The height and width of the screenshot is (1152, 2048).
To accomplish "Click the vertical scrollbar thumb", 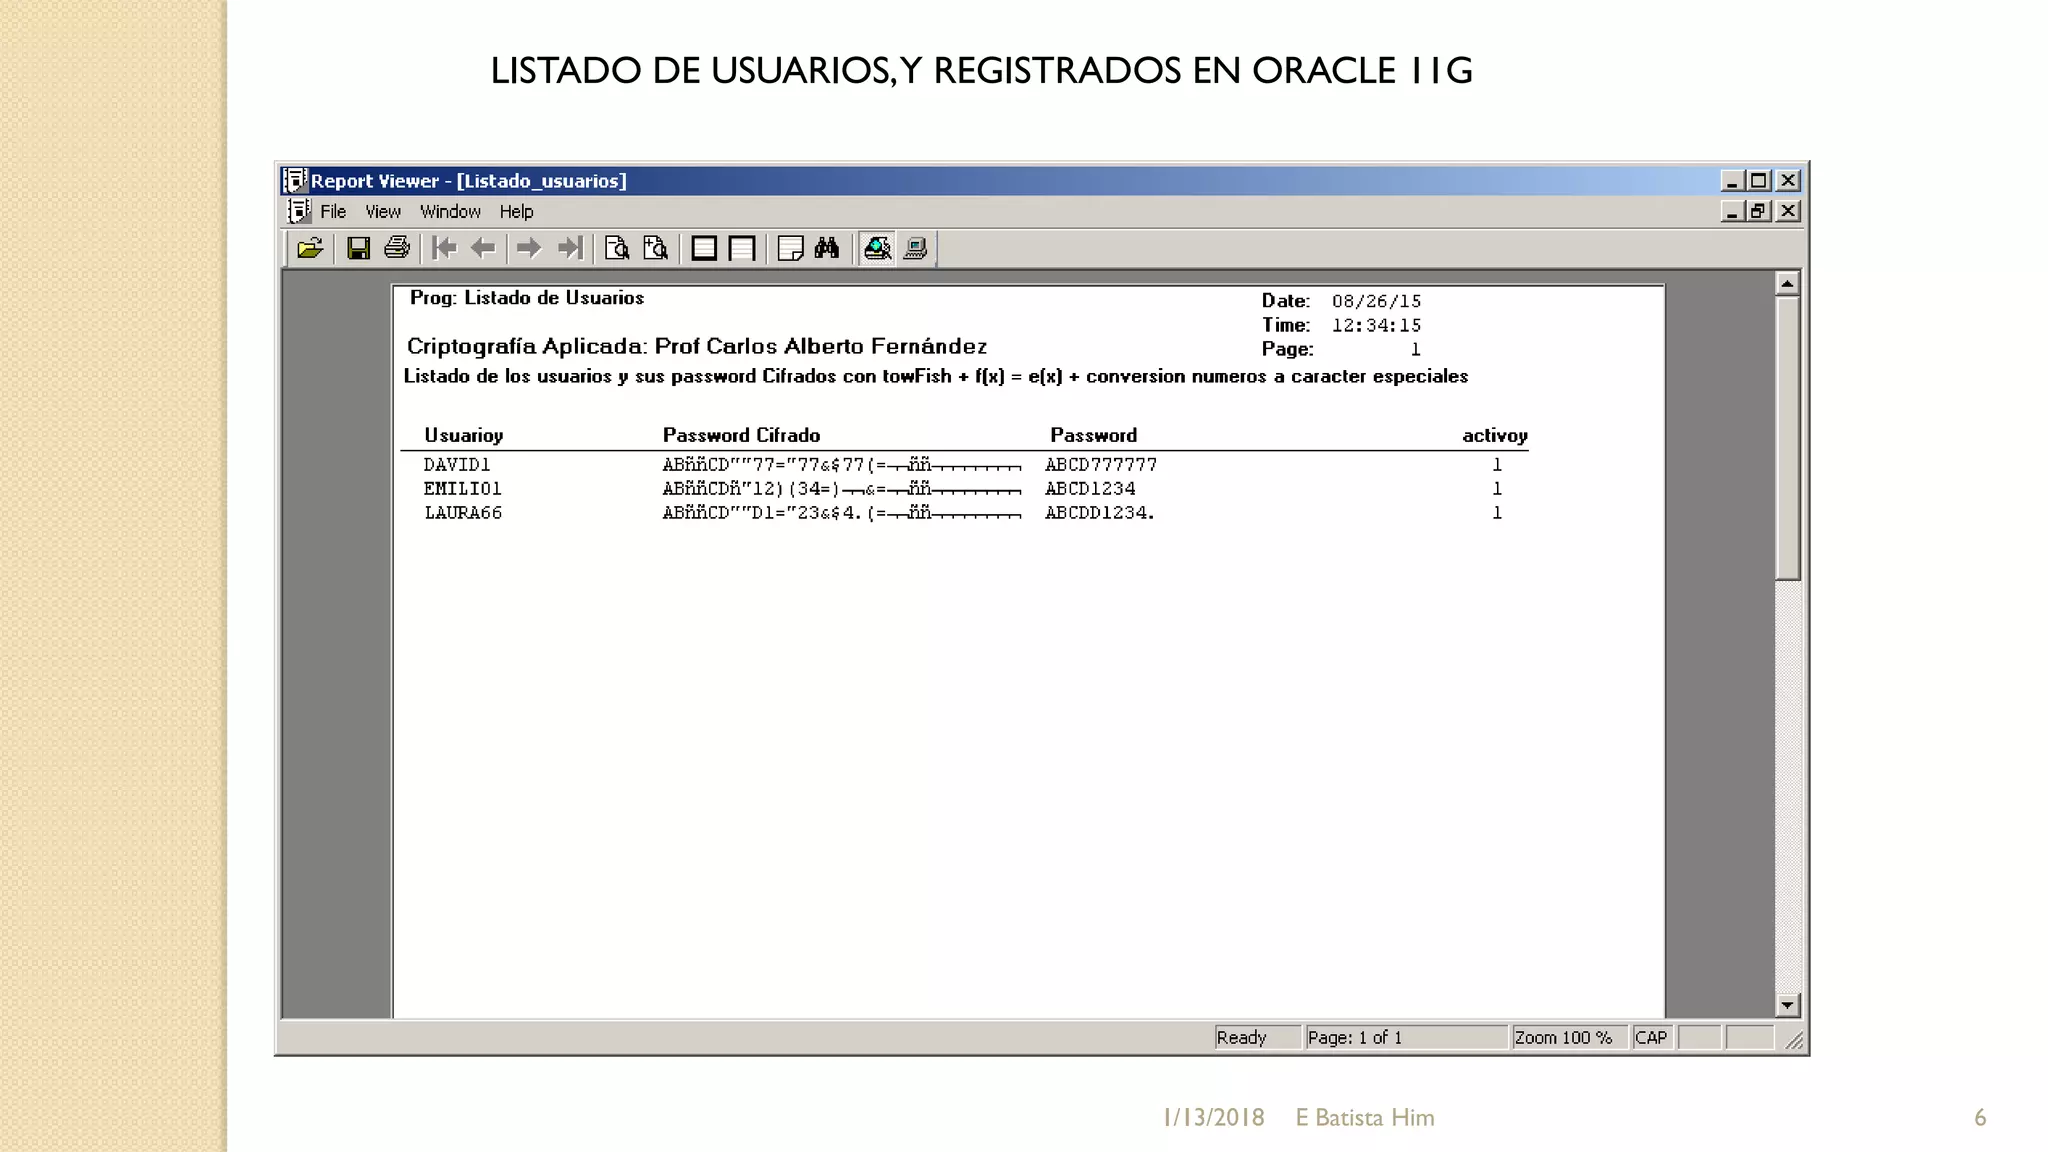I will point(1787,437).
